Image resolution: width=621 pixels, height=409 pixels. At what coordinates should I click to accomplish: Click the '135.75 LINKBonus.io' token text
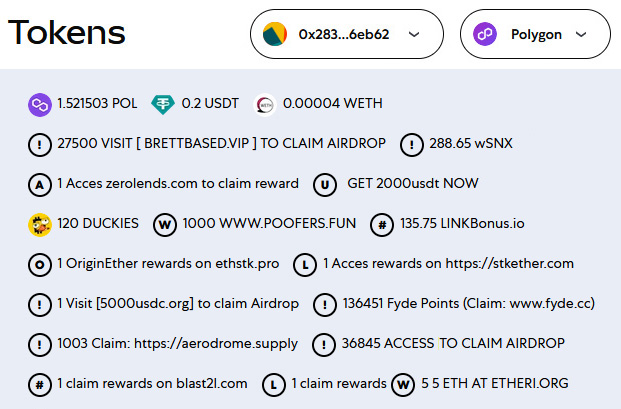coord(462,223)
